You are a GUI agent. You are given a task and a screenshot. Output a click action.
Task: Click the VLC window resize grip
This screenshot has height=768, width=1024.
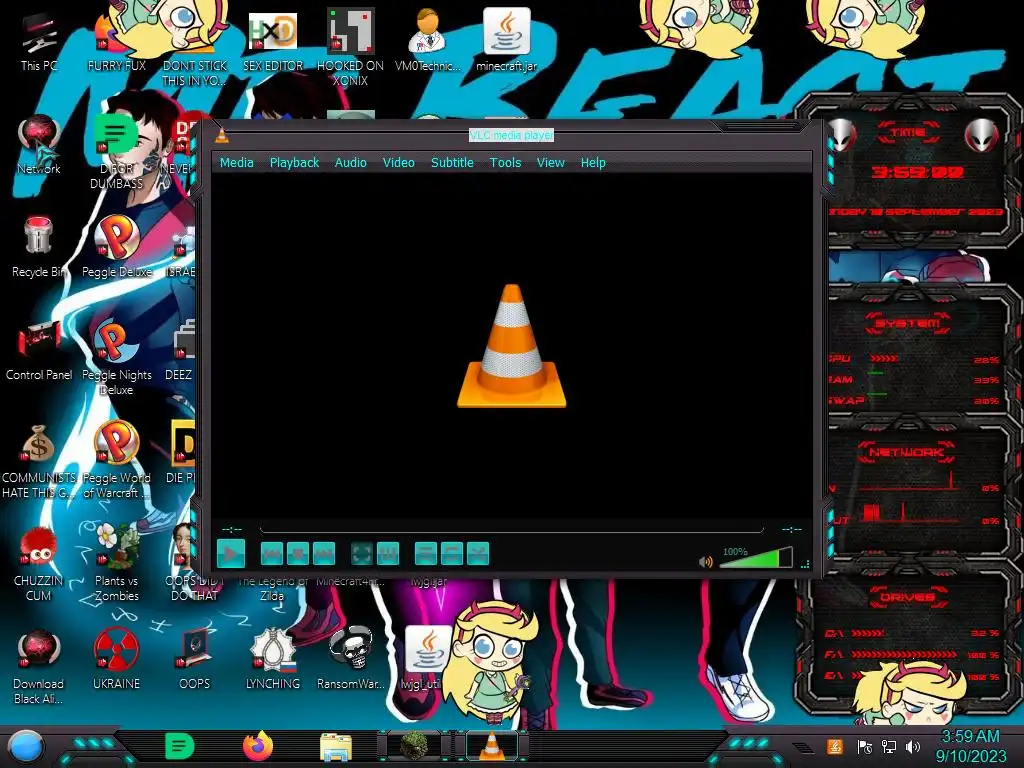click(805, 564)
